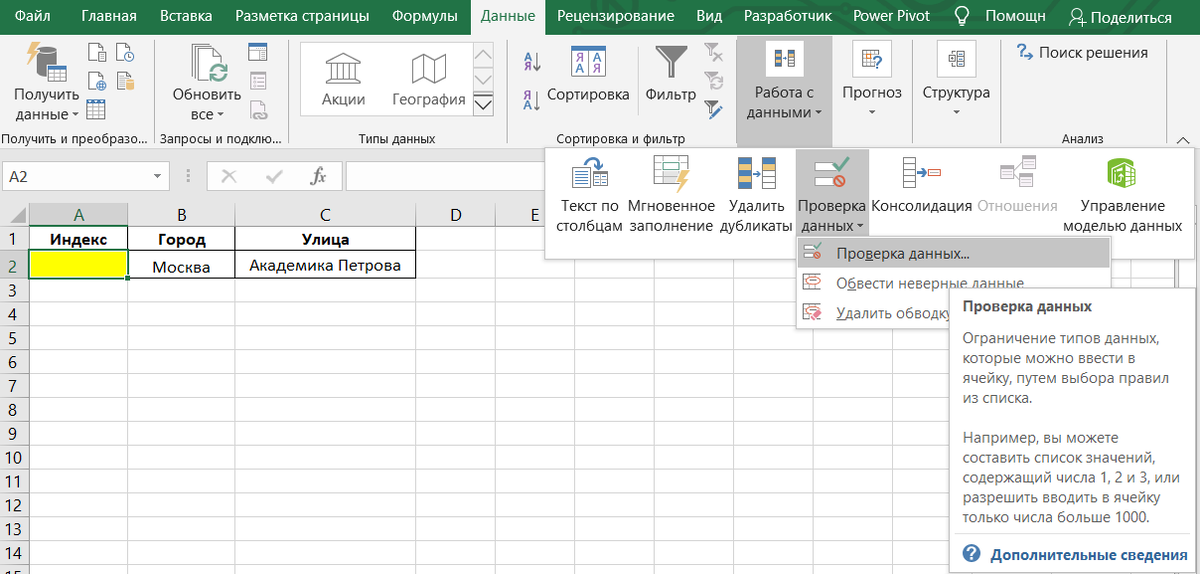Select География data type
The width and height of the screenshot is (1200, 574).
pos(428,78)
